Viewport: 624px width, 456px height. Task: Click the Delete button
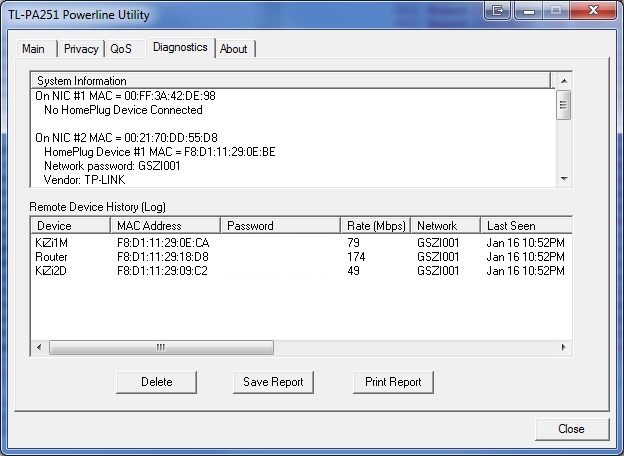tap(156, 382)
